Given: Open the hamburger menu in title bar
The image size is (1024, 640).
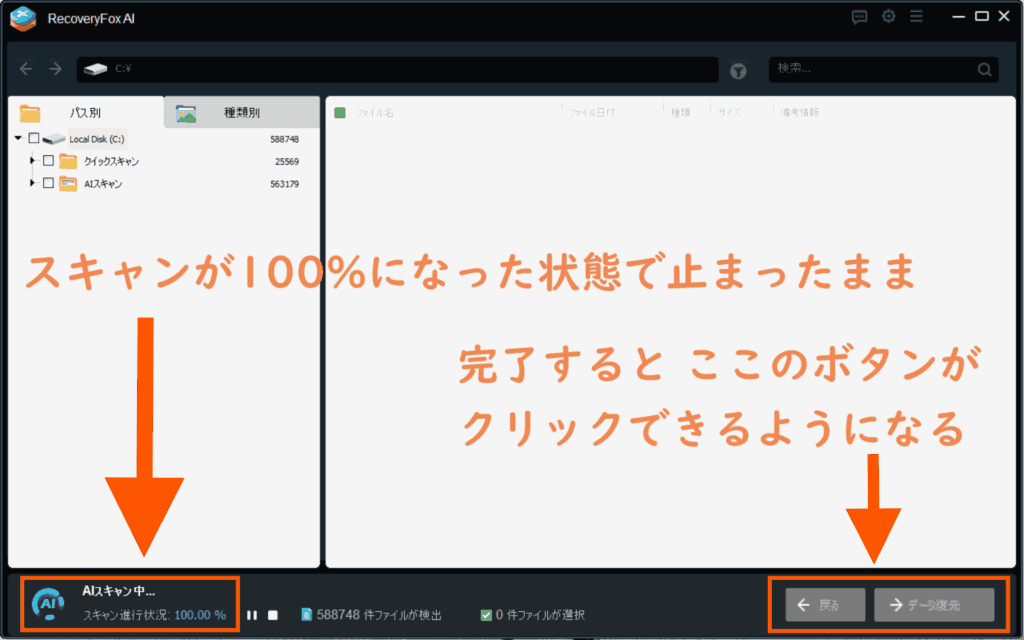Looking at the screenshot, I should [x=916, y=17].
